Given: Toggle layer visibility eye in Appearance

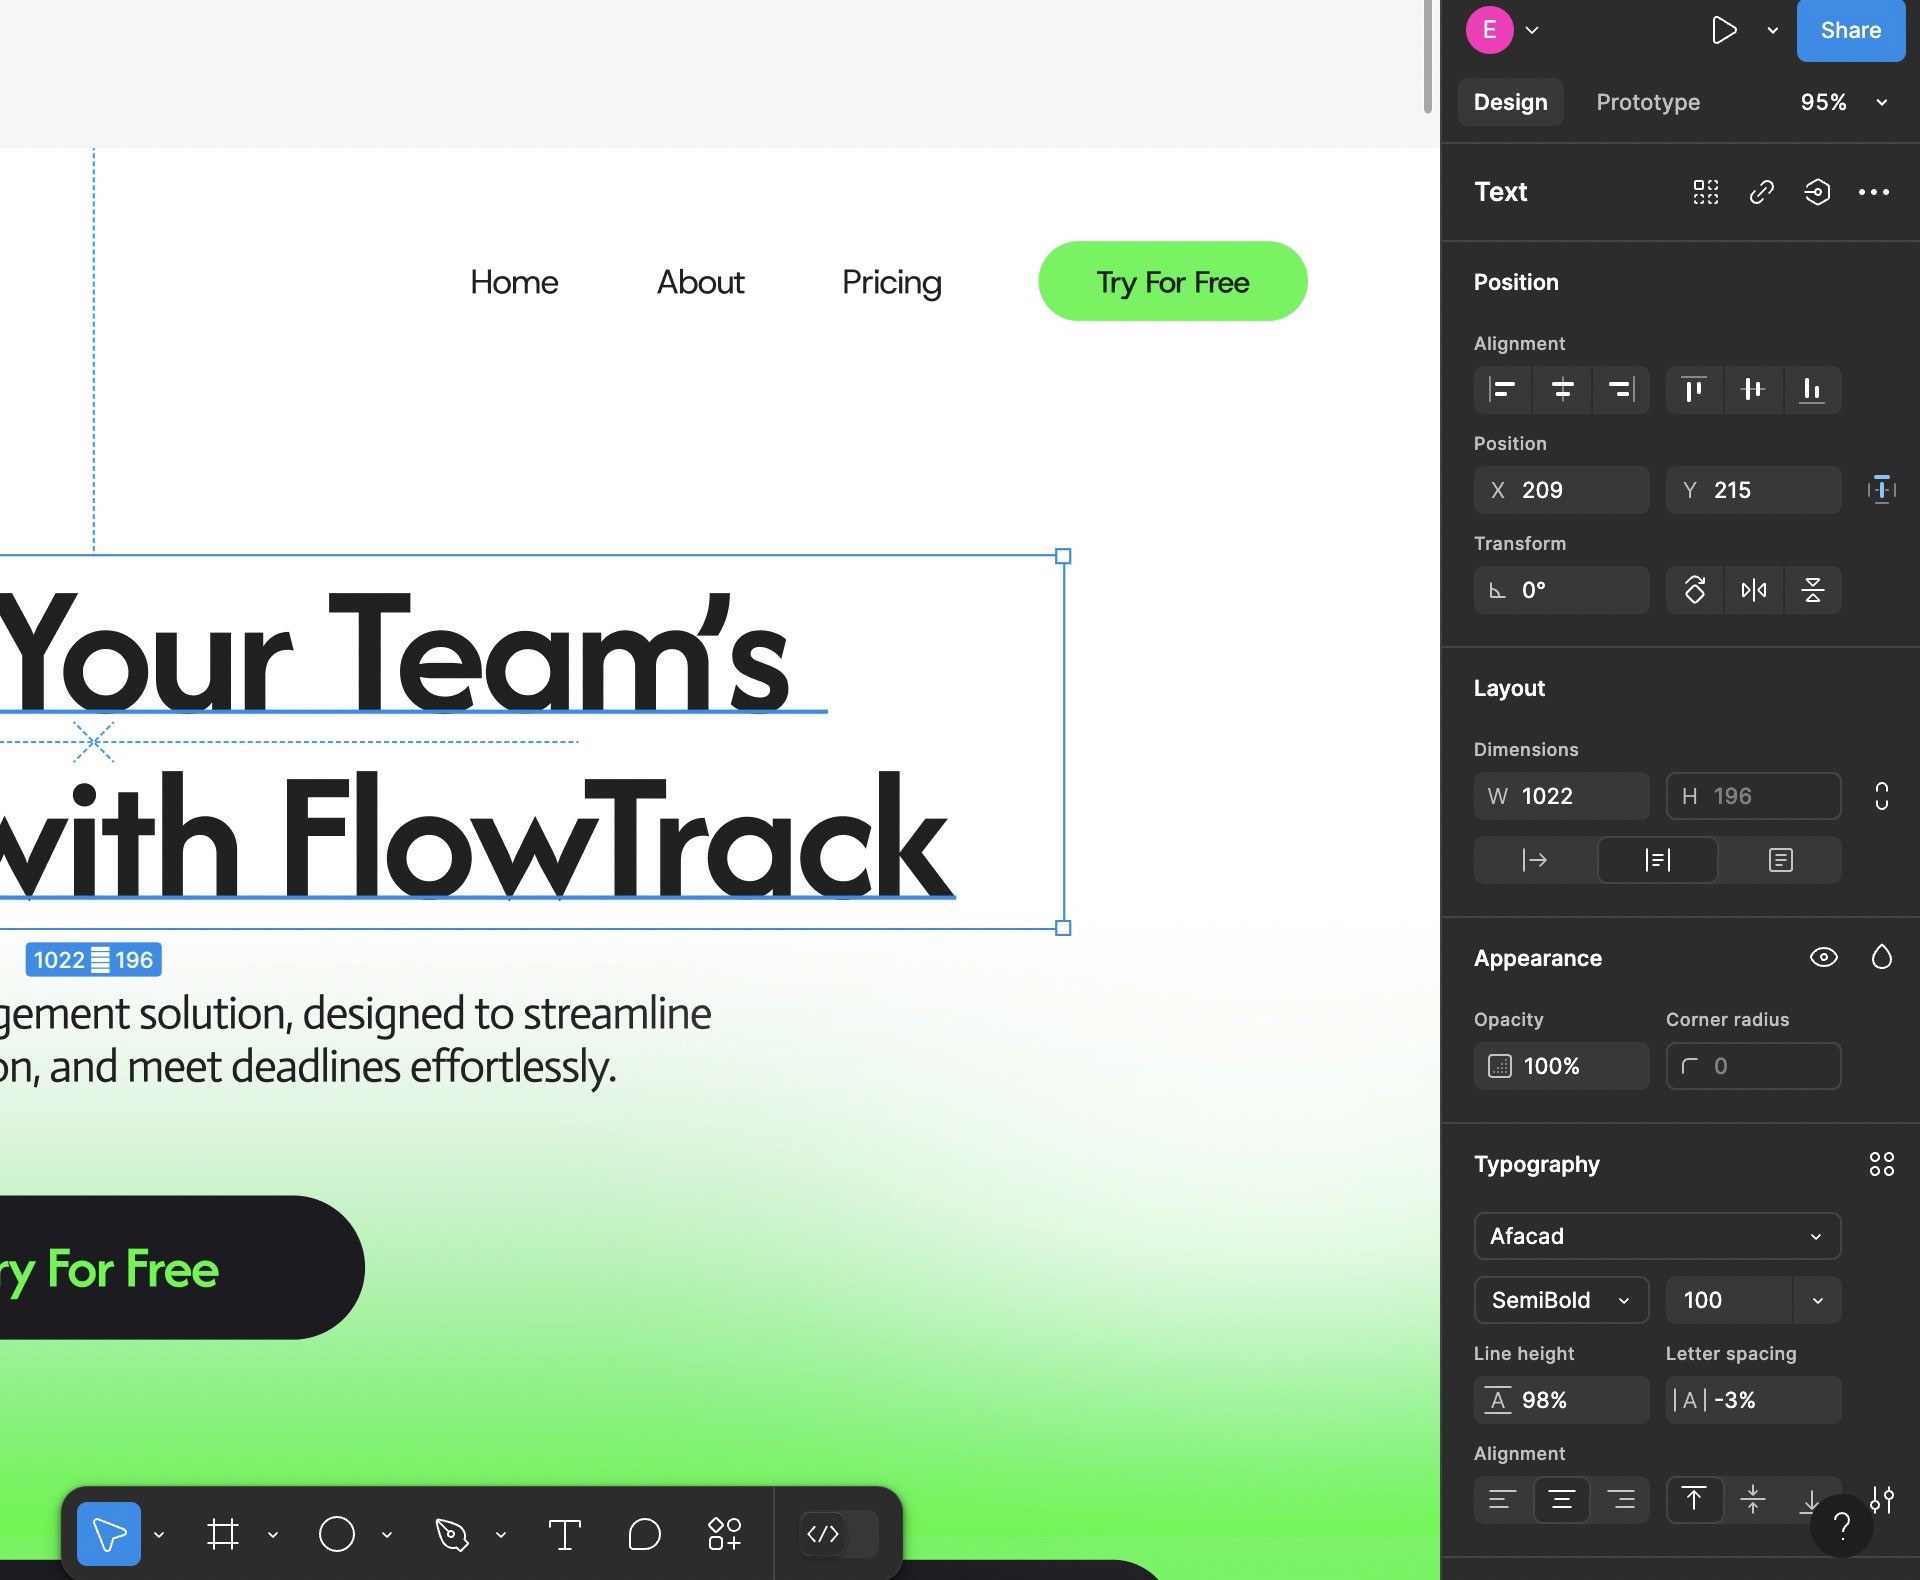Looking at the screenshot, I should [1823, 958].
